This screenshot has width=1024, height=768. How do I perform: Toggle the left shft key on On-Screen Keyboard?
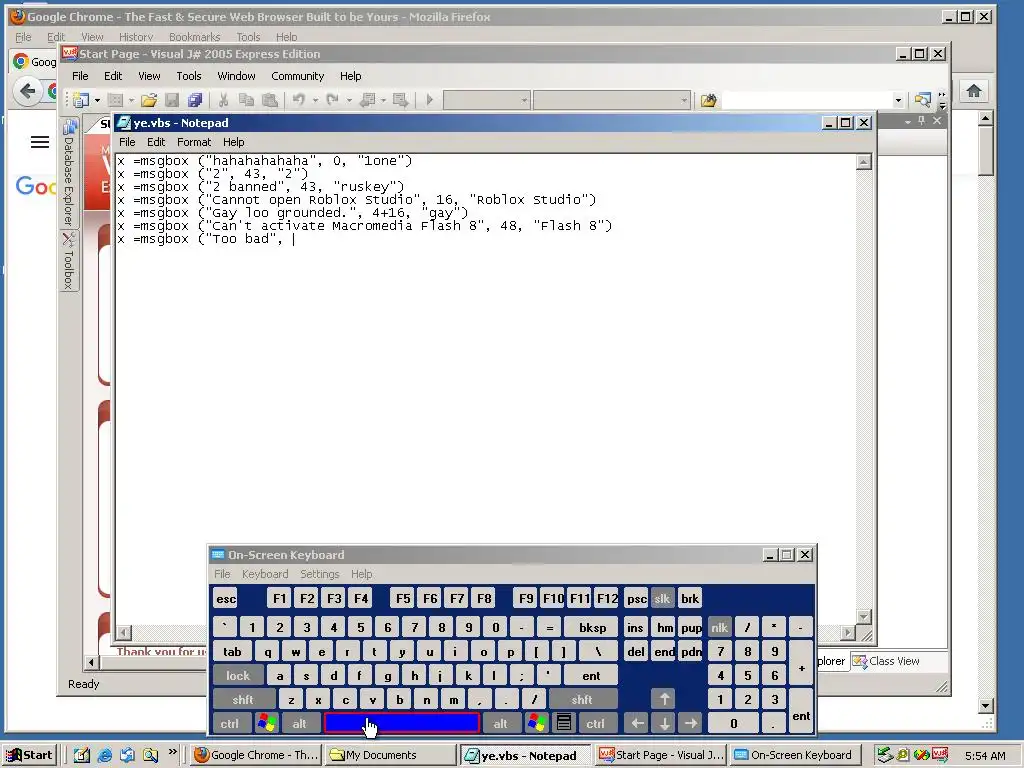point(243,699)
